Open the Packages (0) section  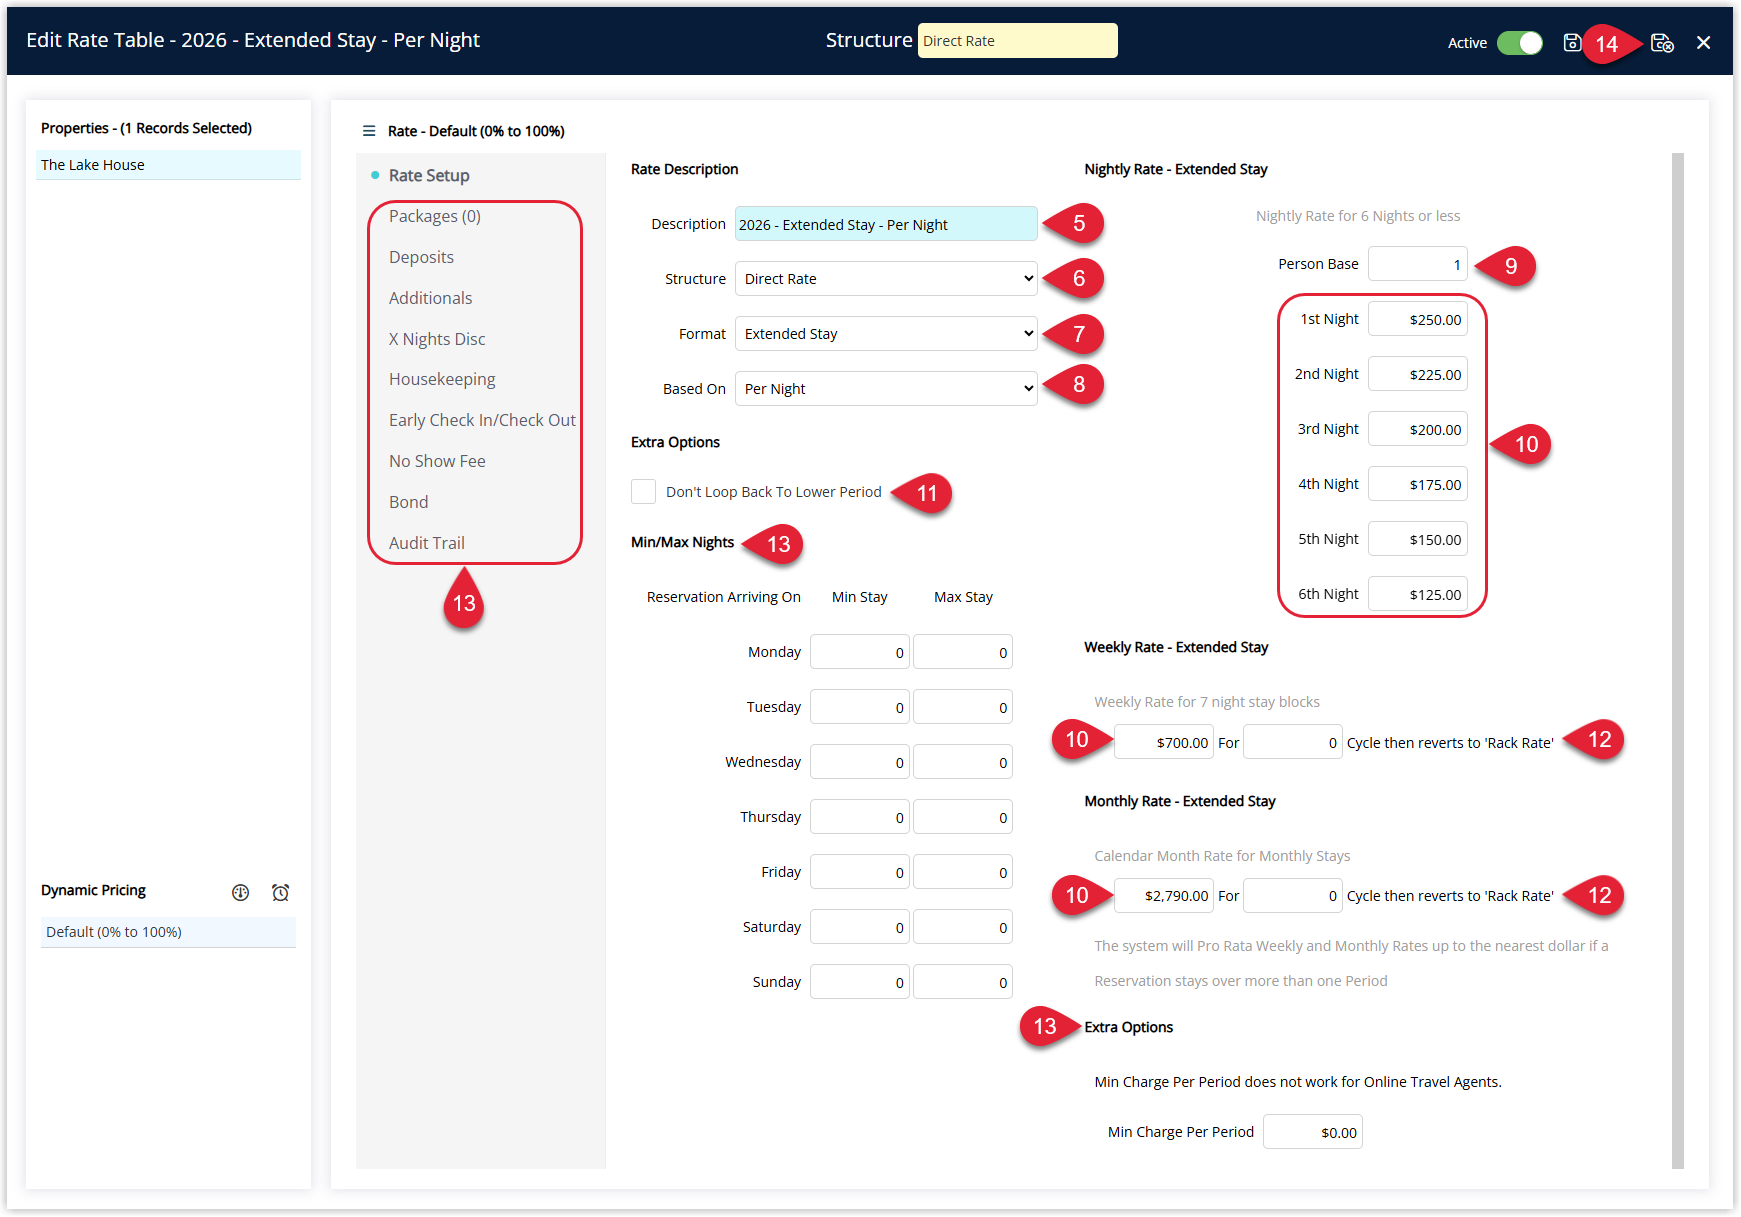[x=435, y=216]
